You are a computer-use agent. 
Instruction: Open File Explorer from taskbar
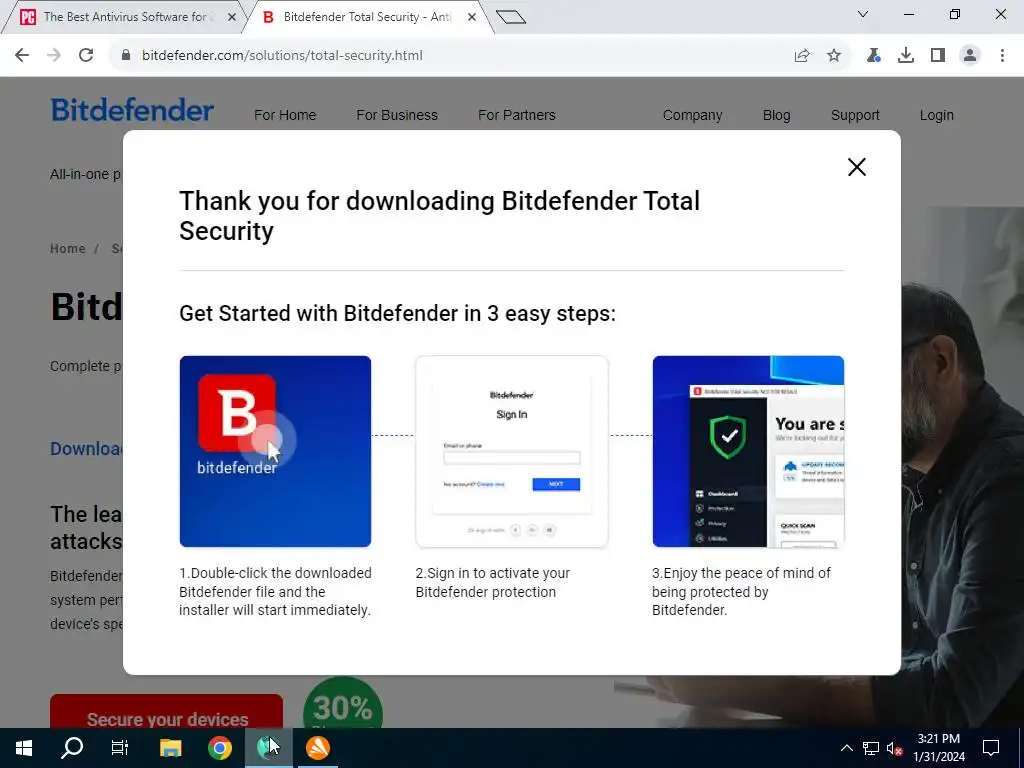coord(170,748)
